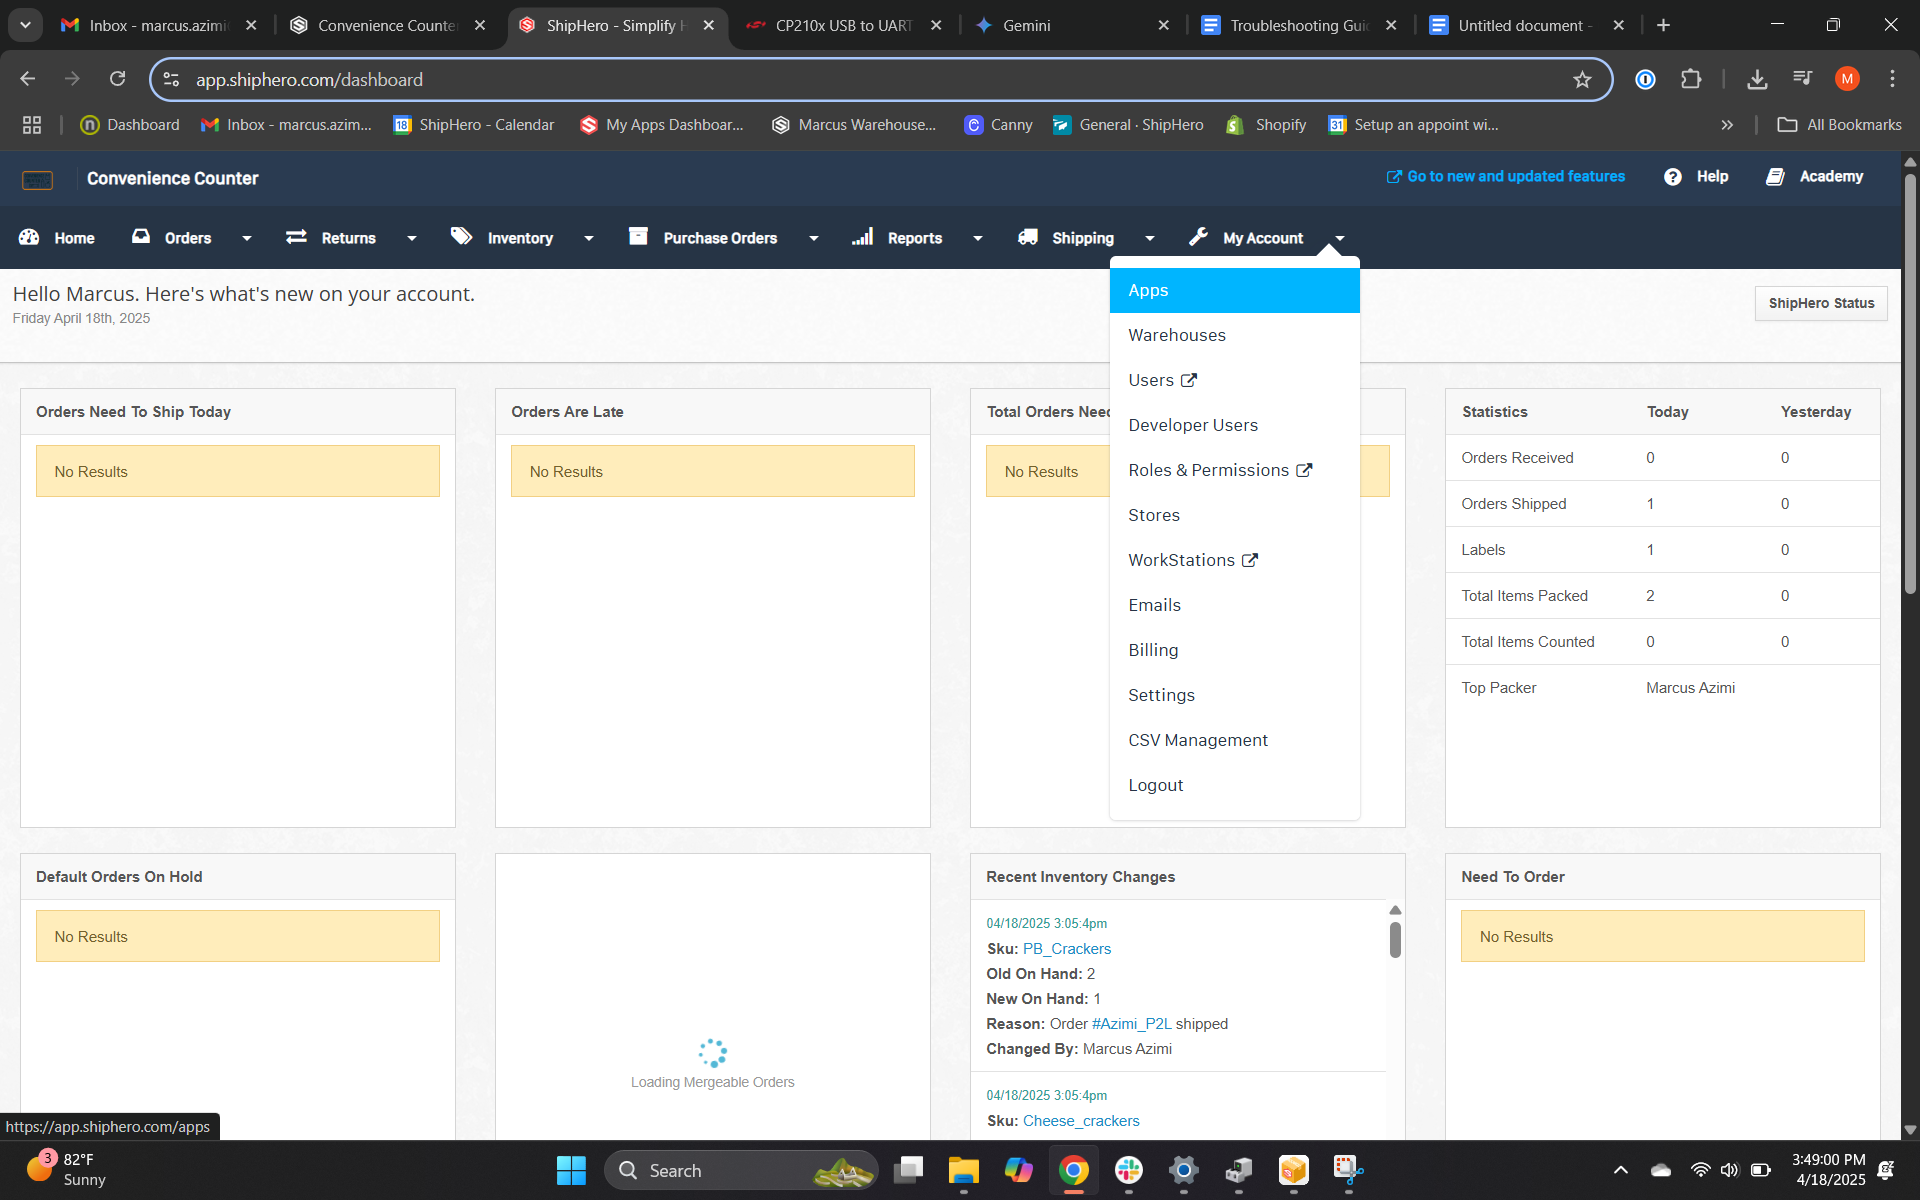Open the ShipHero - Calendar bookmark

point(474,125)
